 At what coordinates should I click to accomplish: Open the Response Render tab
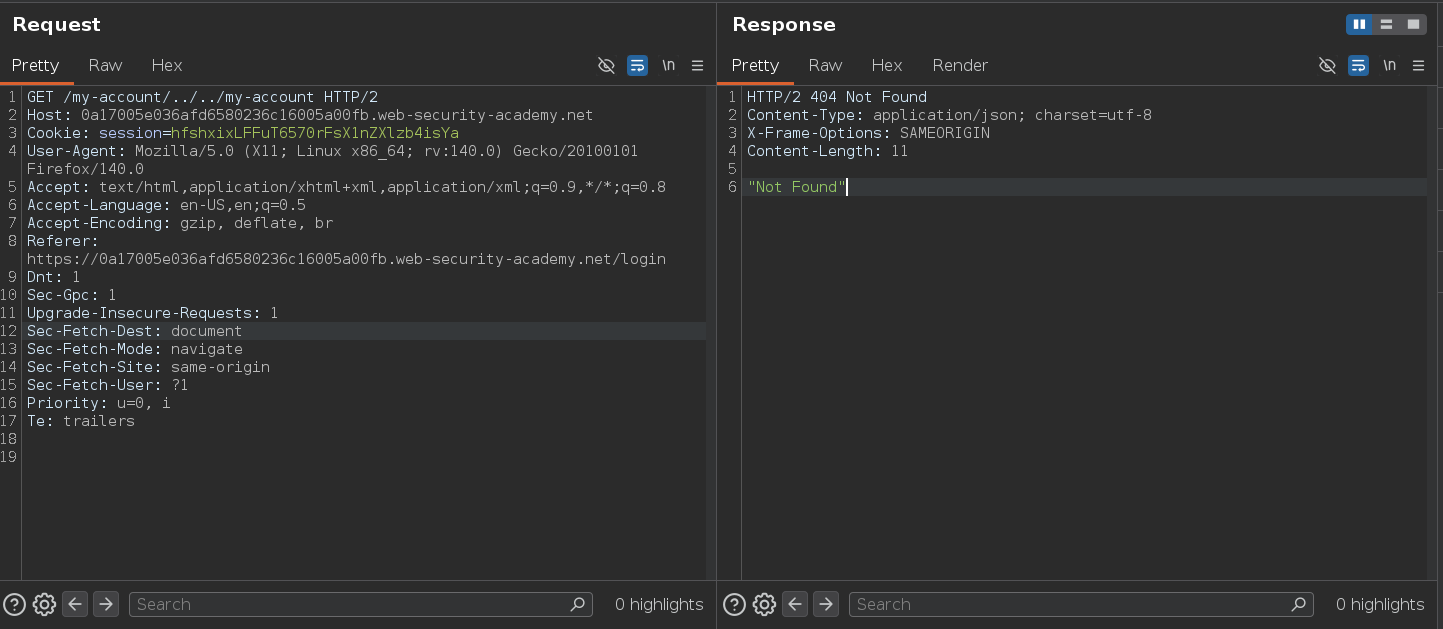[960, 65]
